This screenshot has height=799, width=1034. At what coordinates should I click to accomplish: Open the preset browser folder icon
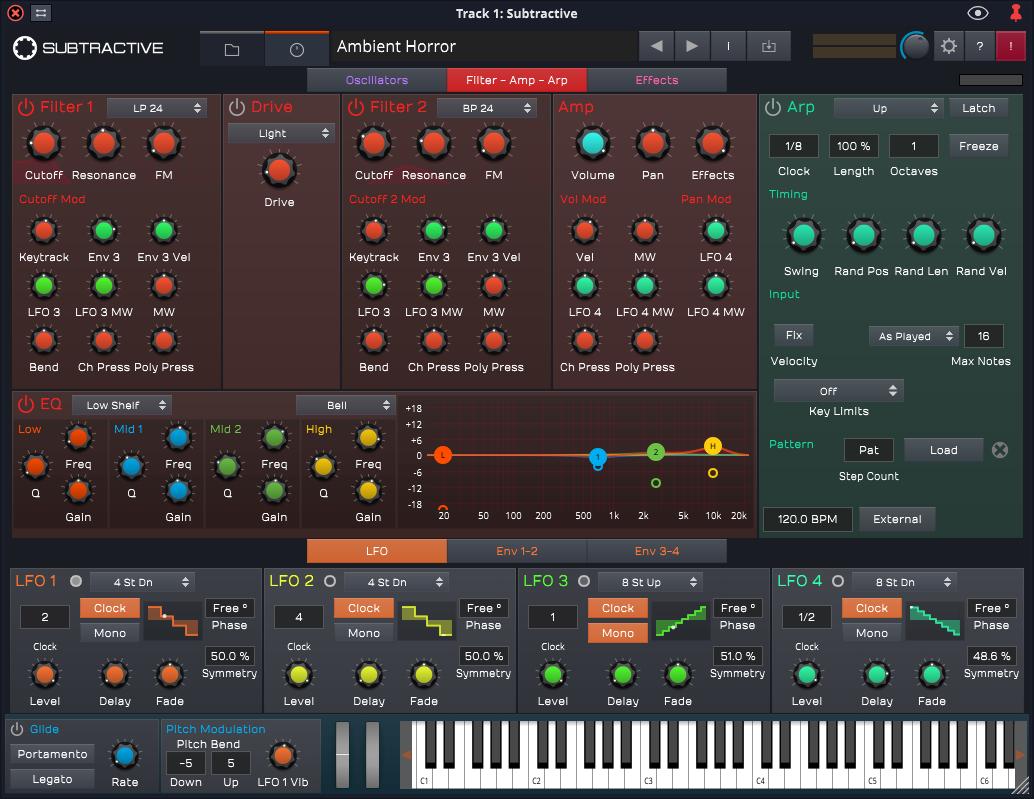[x=231, y=49]
